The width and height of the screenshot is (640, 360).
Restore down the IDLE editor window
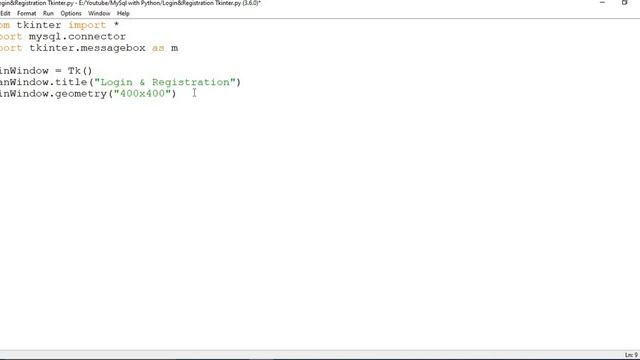(624, 3)
